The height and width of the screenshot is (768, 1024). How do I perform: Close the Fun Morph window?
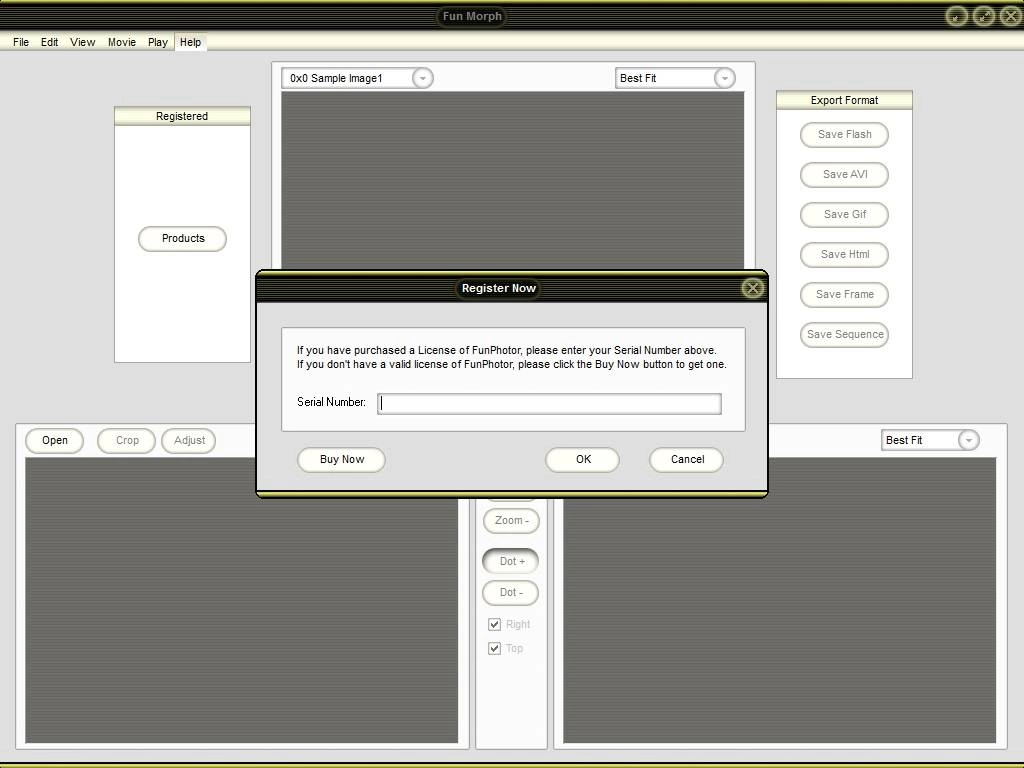coord(1010,16)
